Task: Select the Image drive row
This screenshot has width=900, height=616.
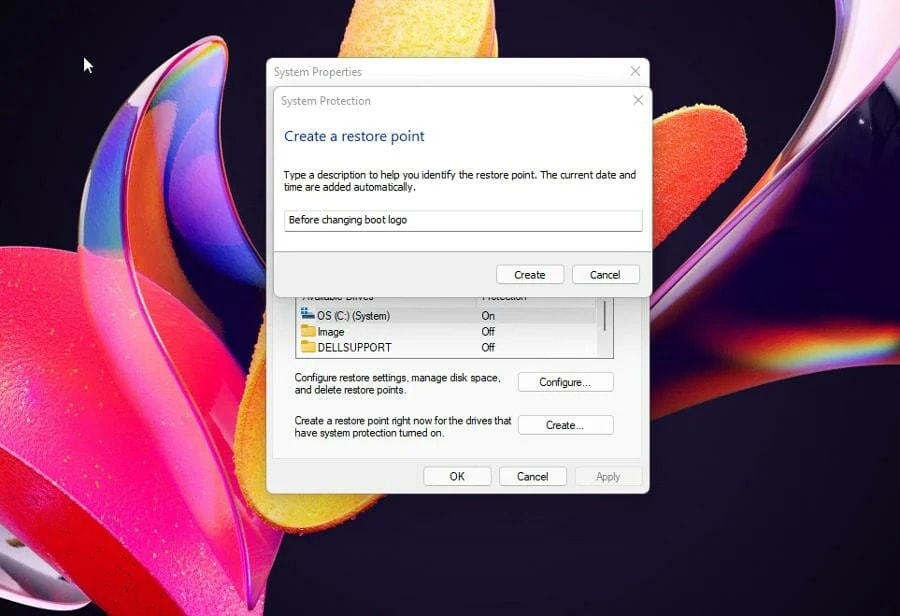Action: pos(447,331)
